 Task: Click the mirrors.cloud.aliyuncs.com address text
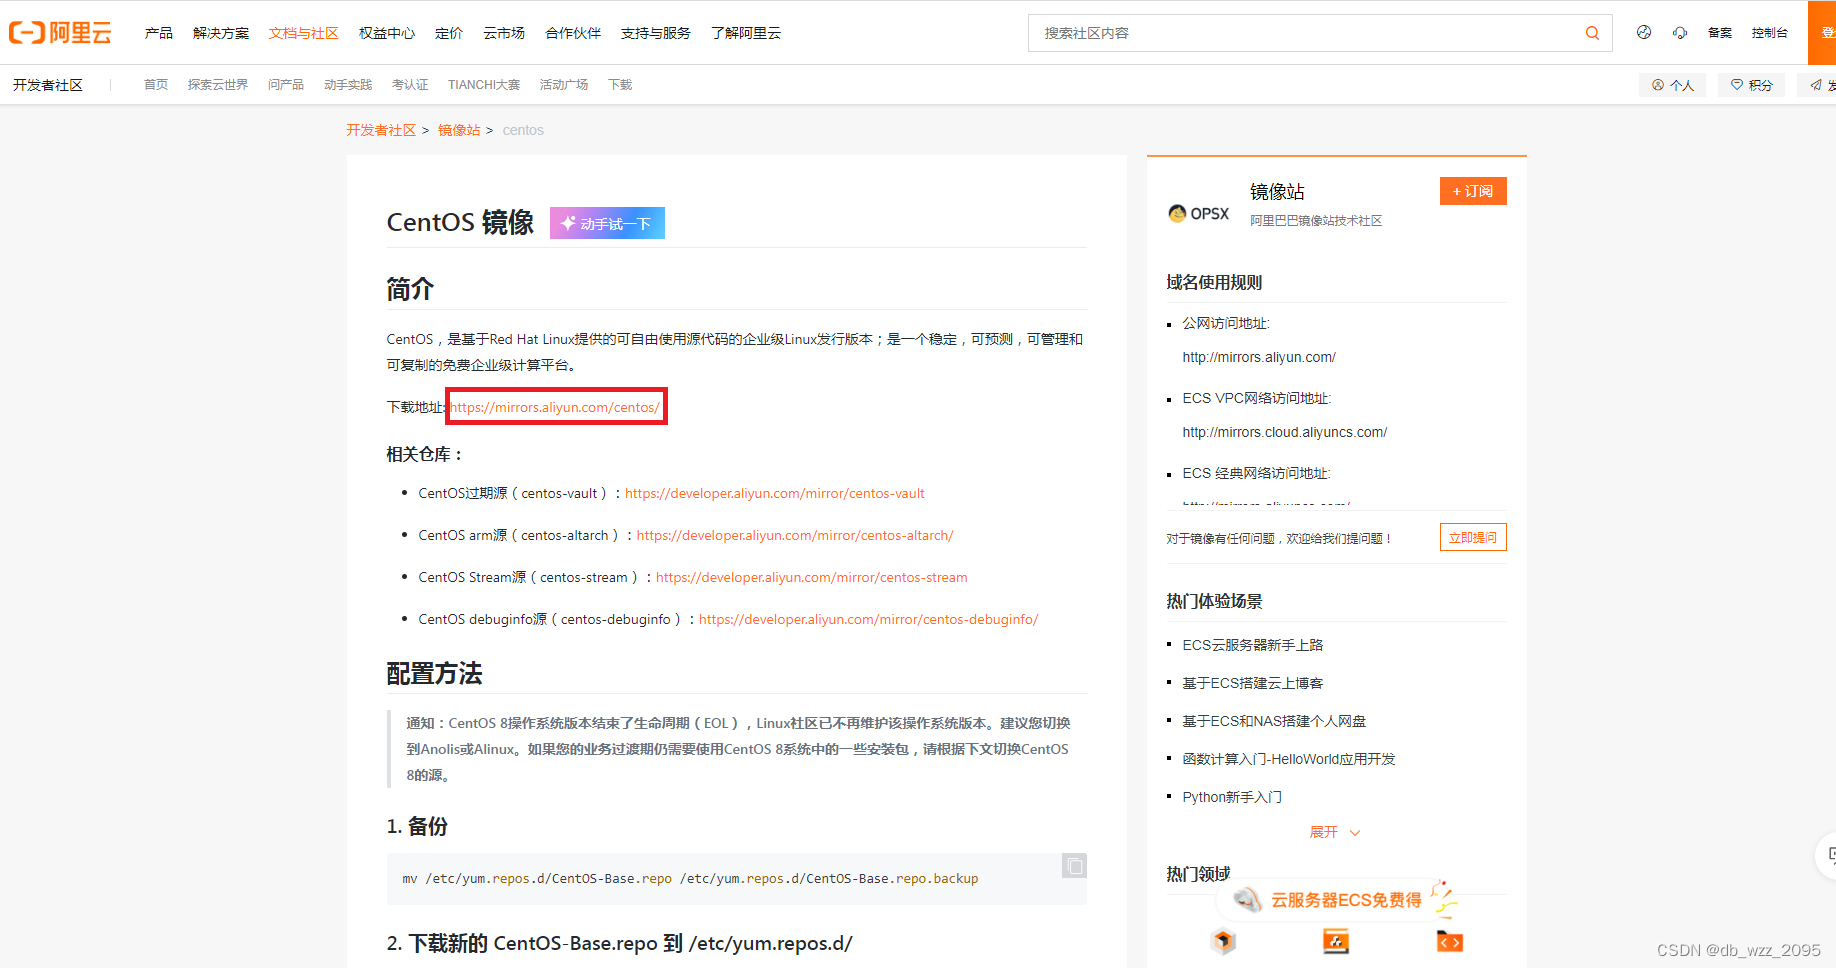click(1285, 432)
